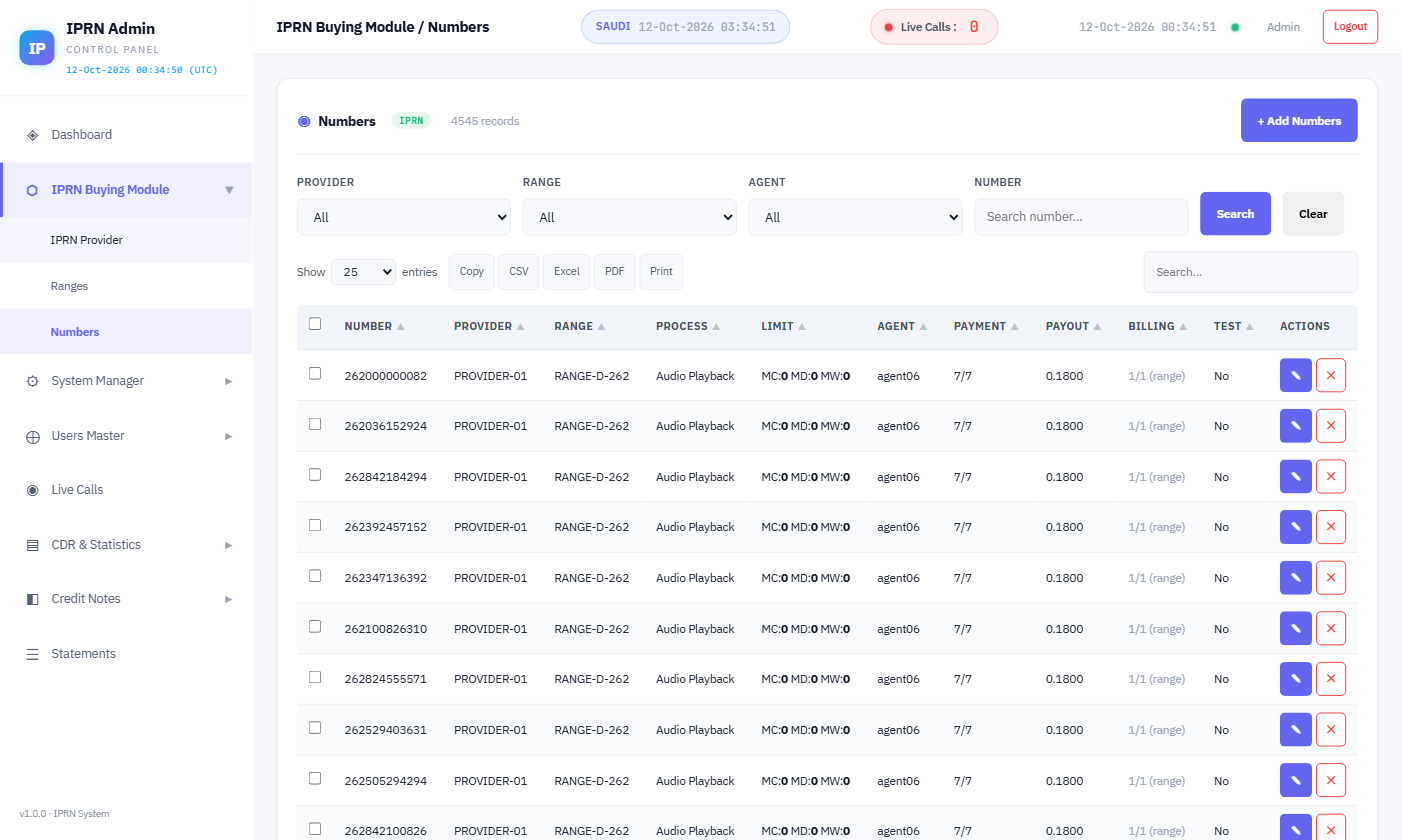Log out with the Logout button
Screen dimensions: 1402x840
point(1350,27)
